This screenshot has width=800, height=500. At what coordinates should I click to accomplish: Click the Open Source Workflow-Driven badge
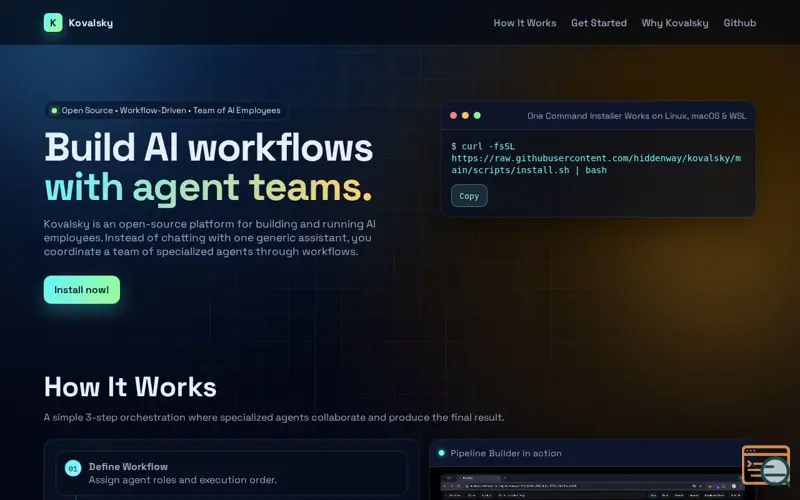pos(166,110)
